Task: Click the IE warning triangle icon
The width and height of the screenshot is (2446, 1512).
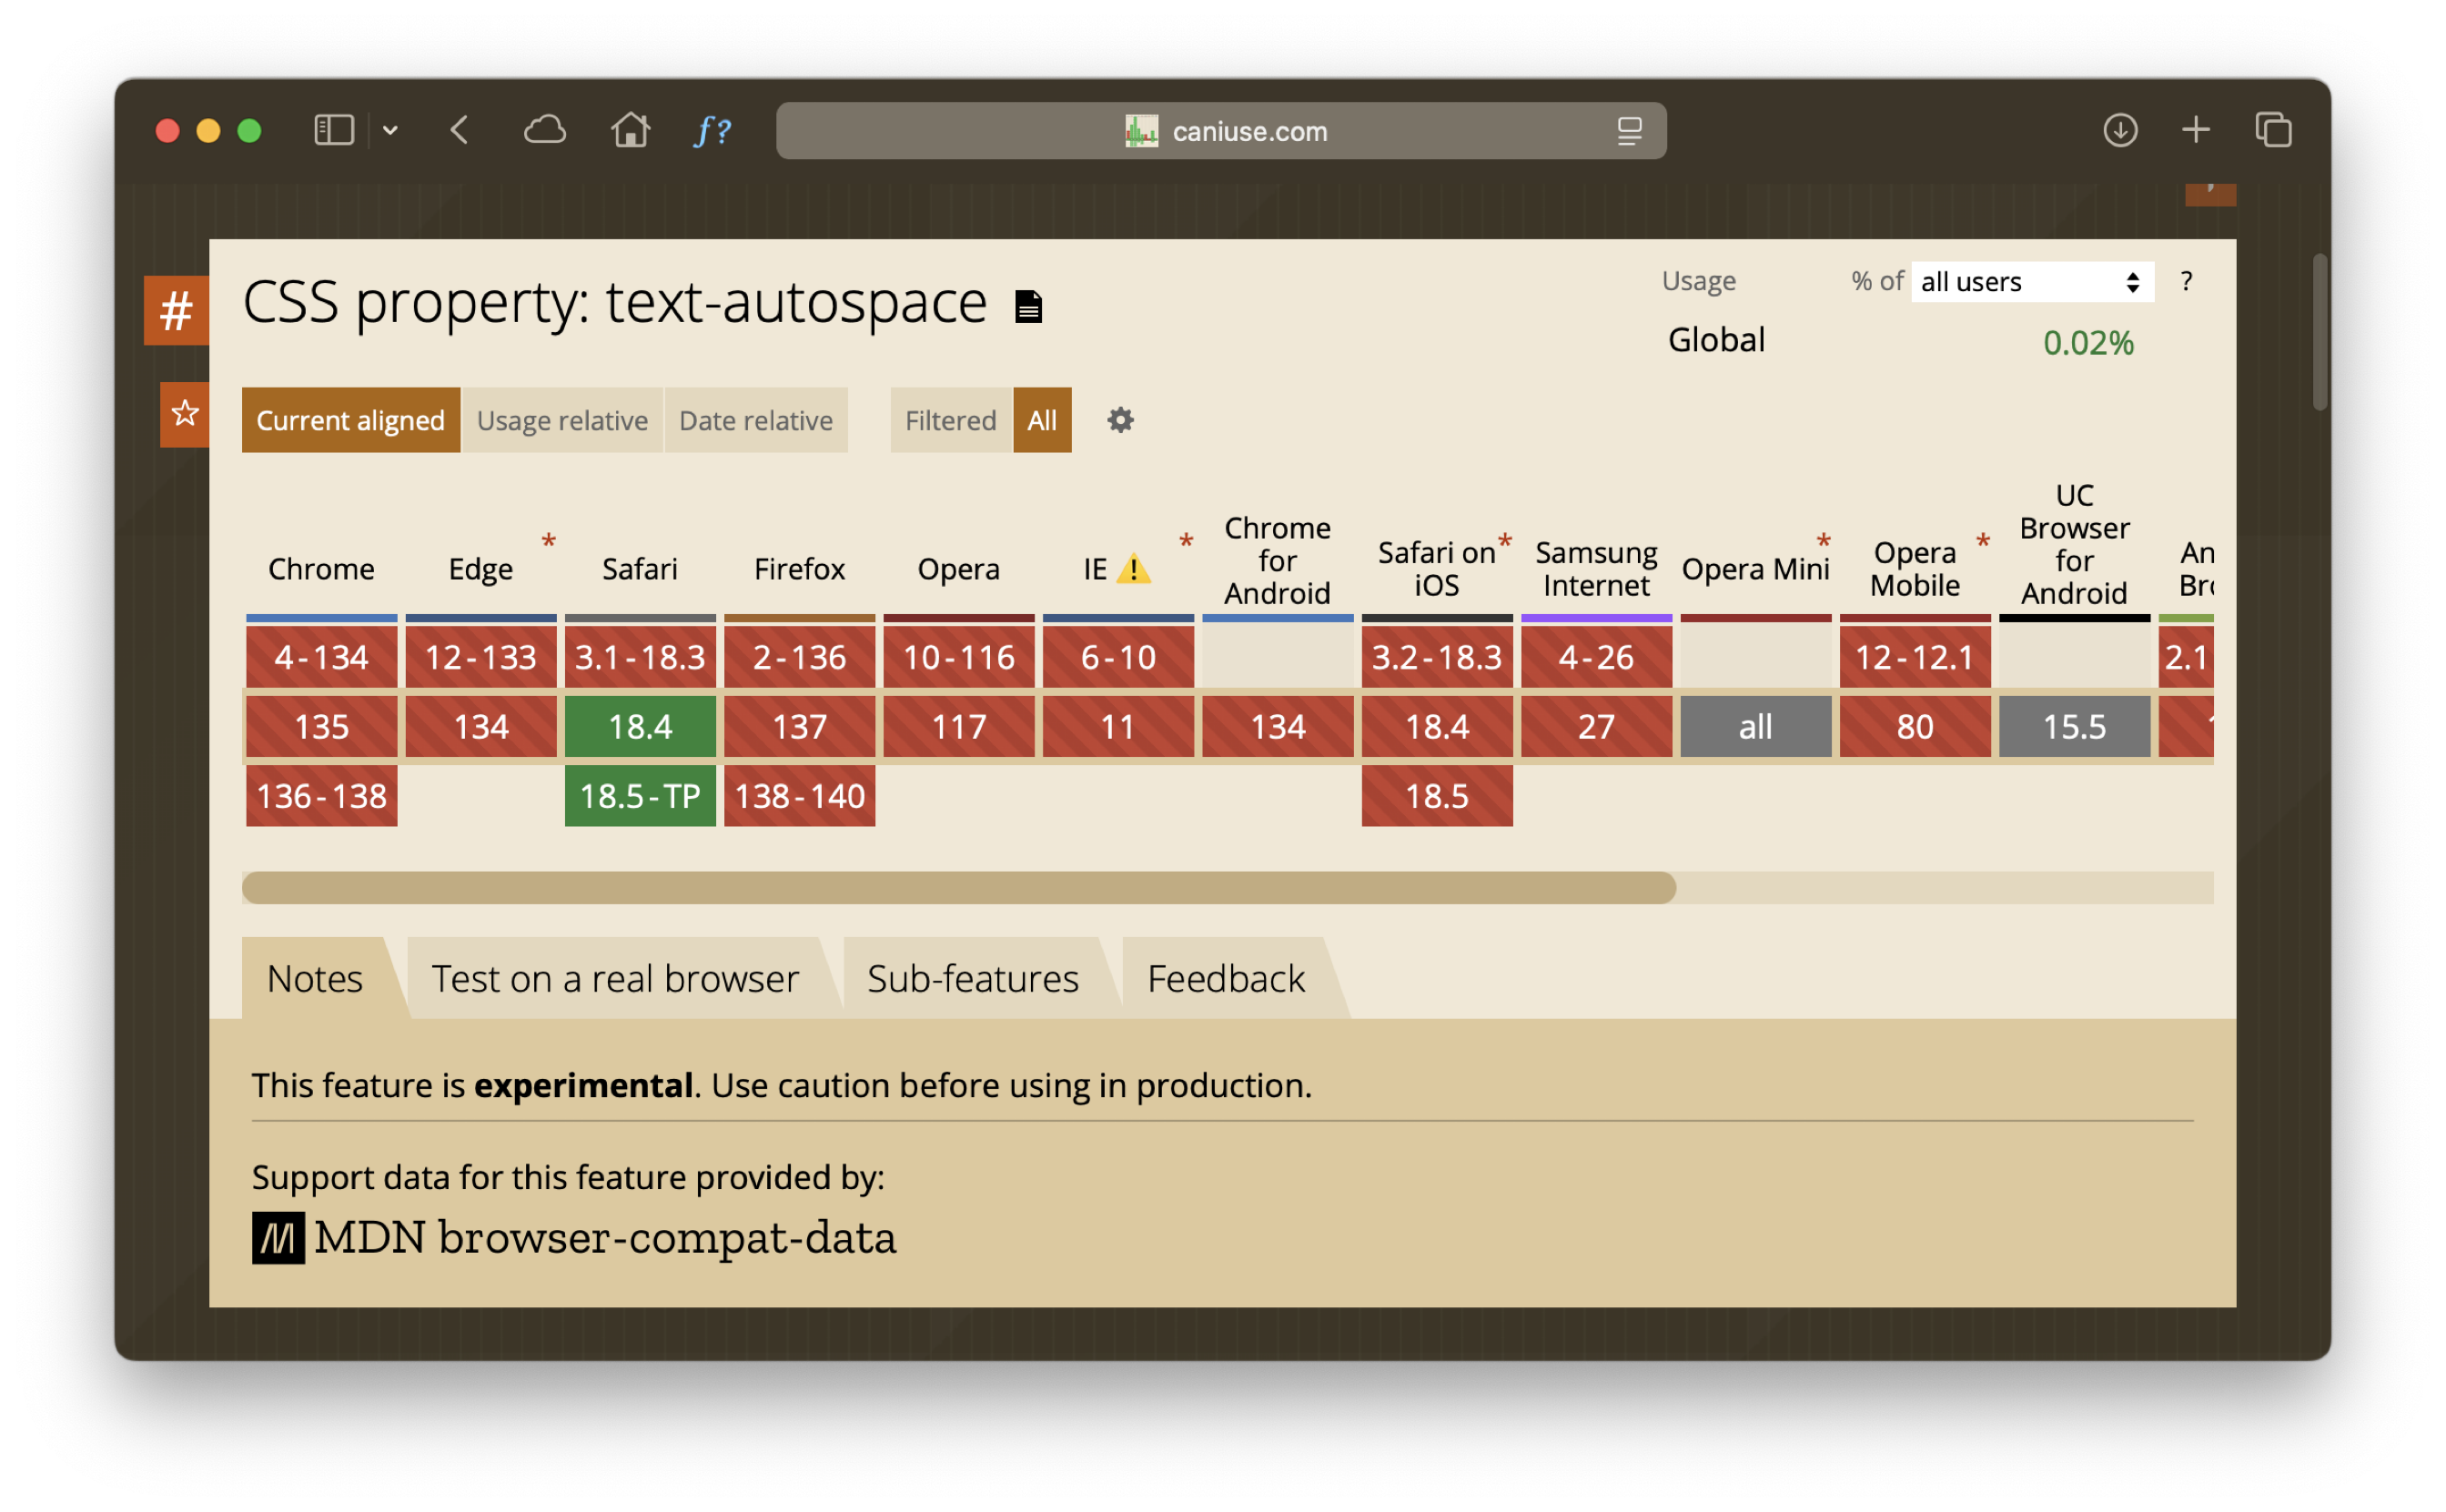Action: point(1133,569)
